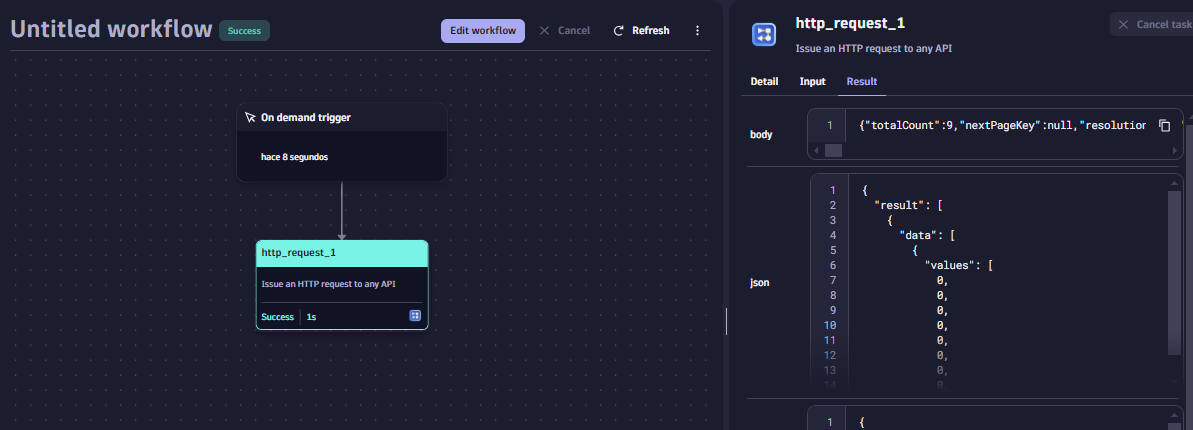Screen dimensions: 1193x430
Task: Click the http_request_1 task icon in side panel
Action: (764, 35)
